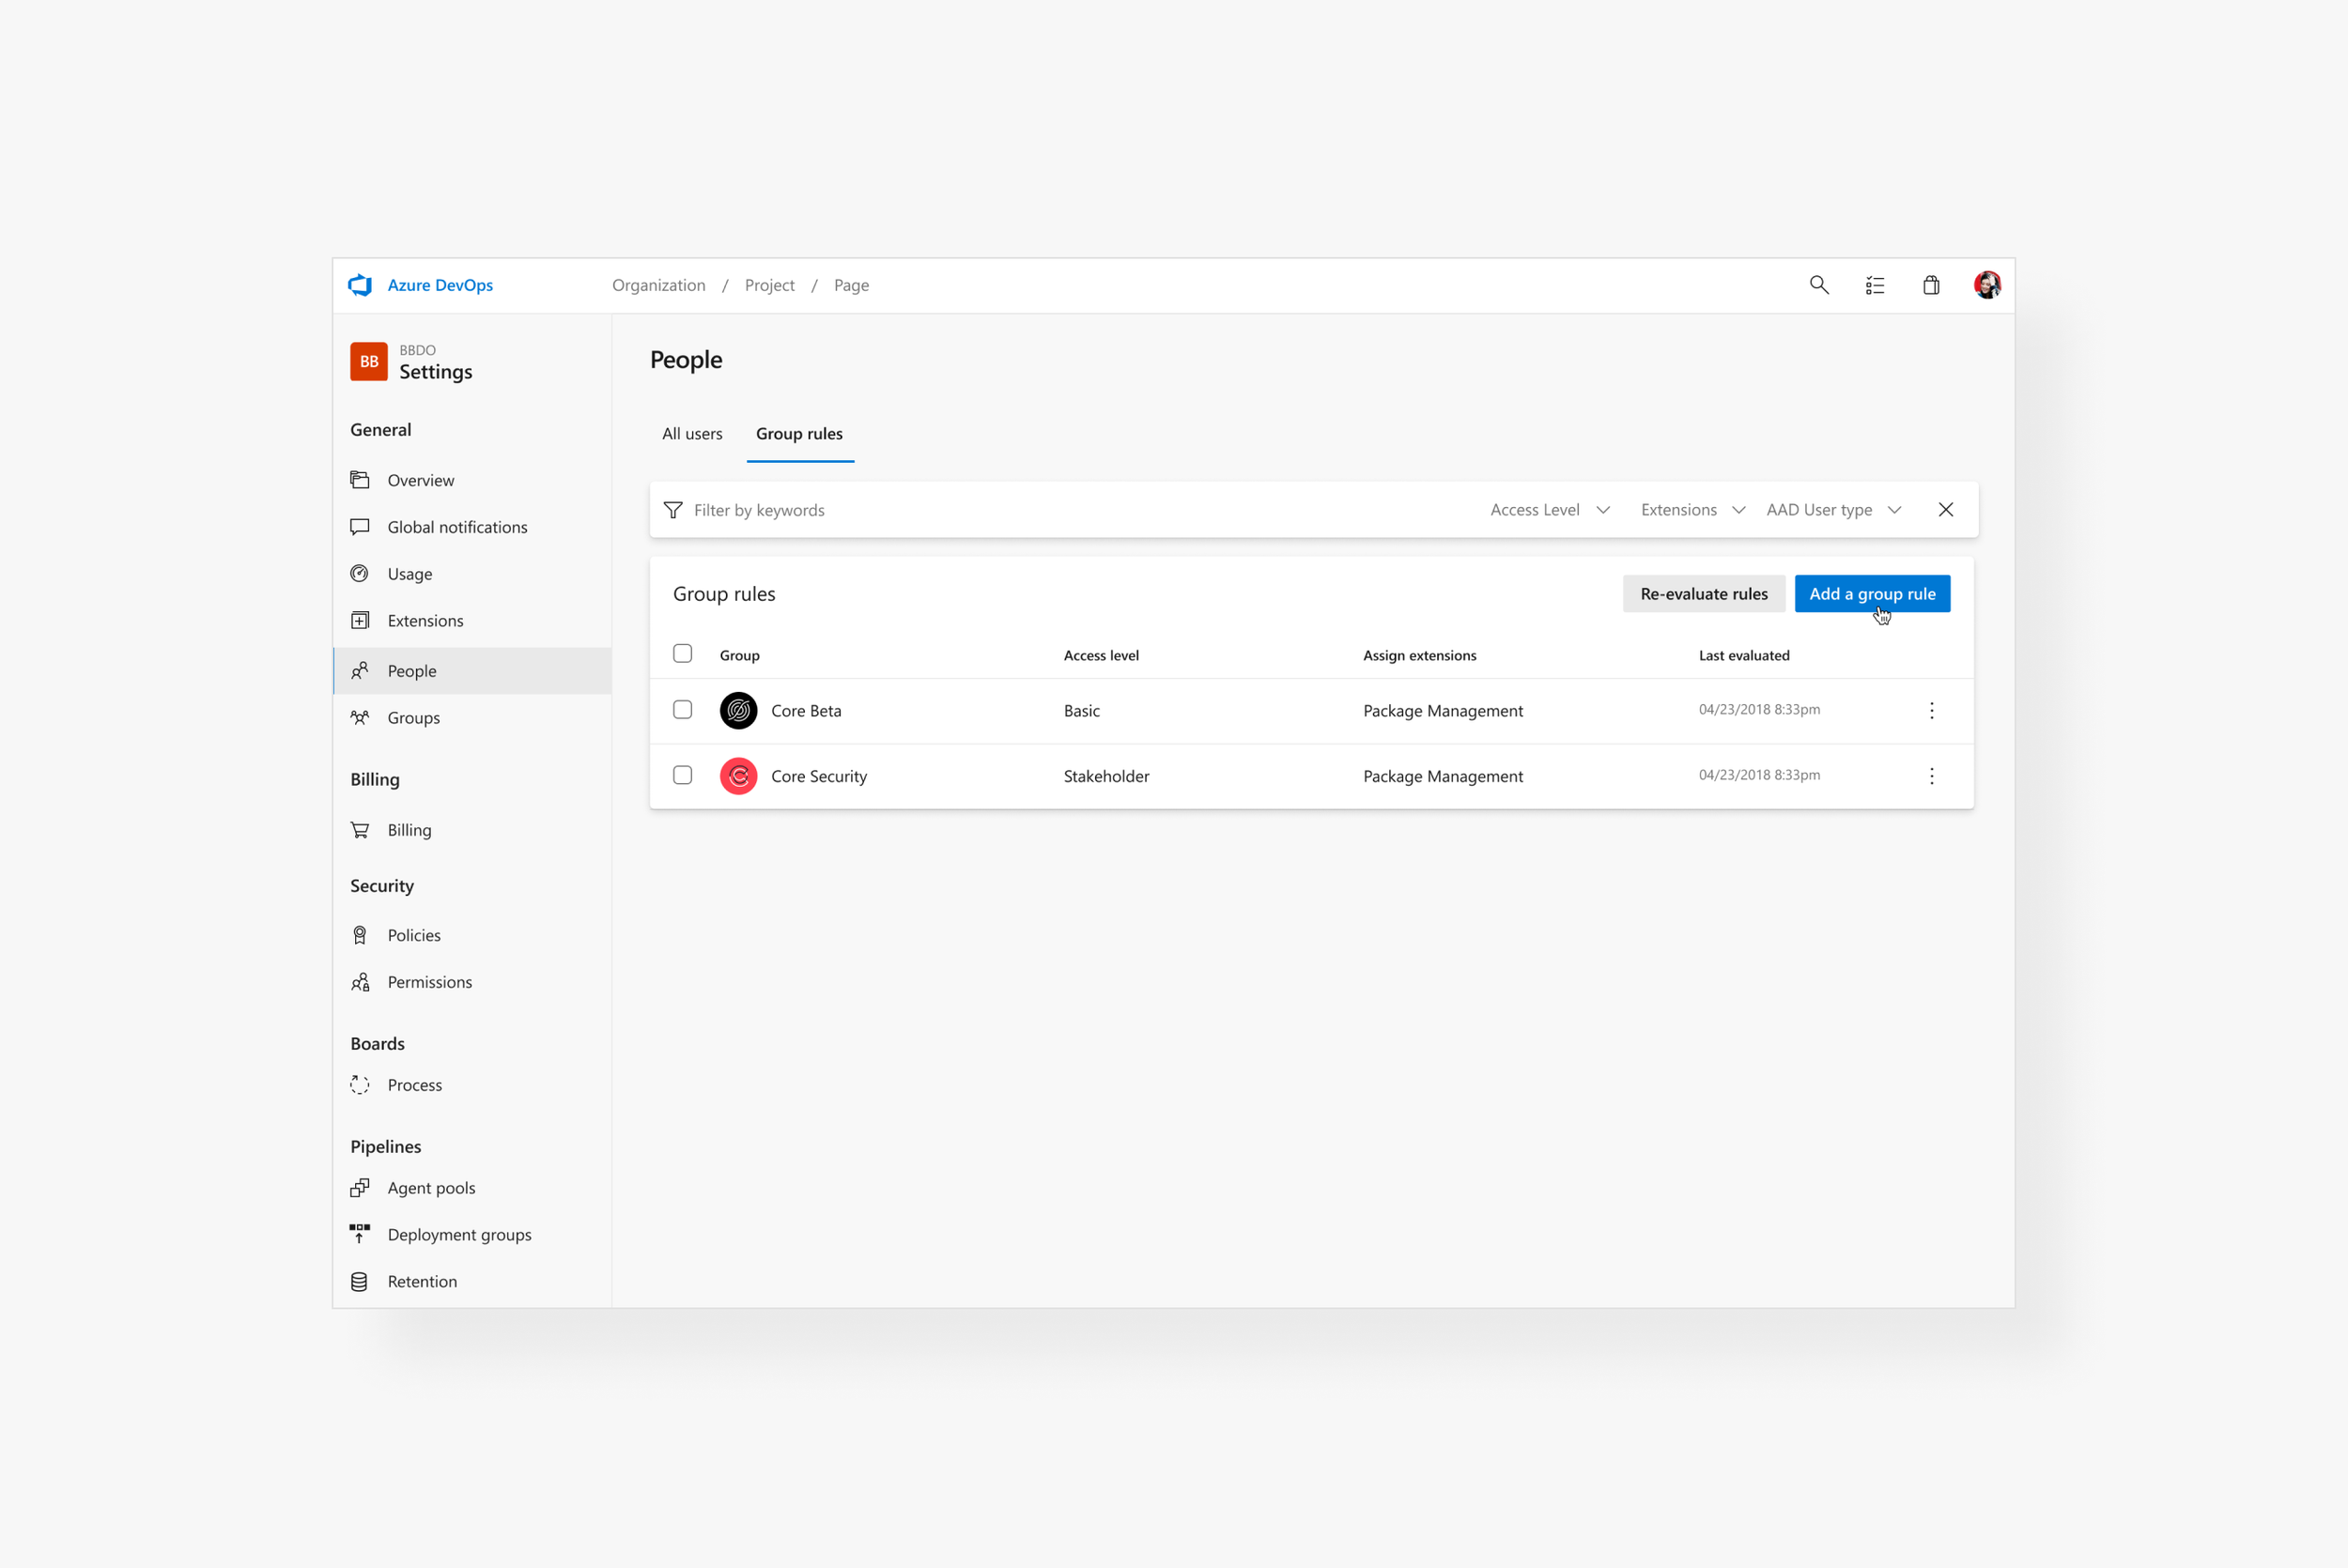Expand the Extensions filter dropdown
This screenshot has height=1568, width=2348.
[x=1693, y=510]
